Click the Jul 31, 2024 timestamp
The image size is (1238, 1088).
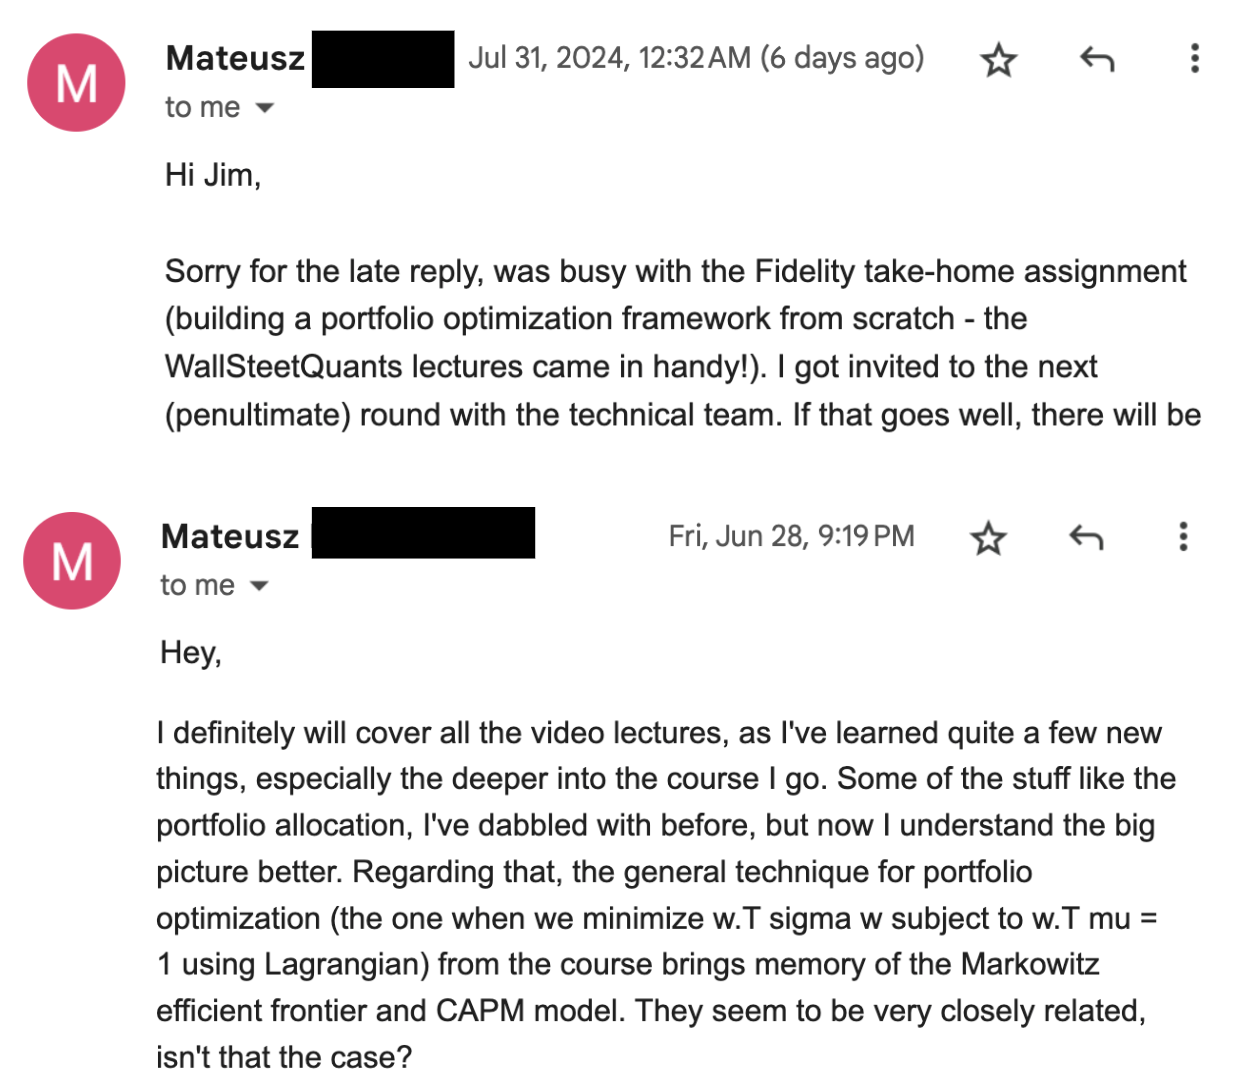pyautogui.click(x=696, y=58)
